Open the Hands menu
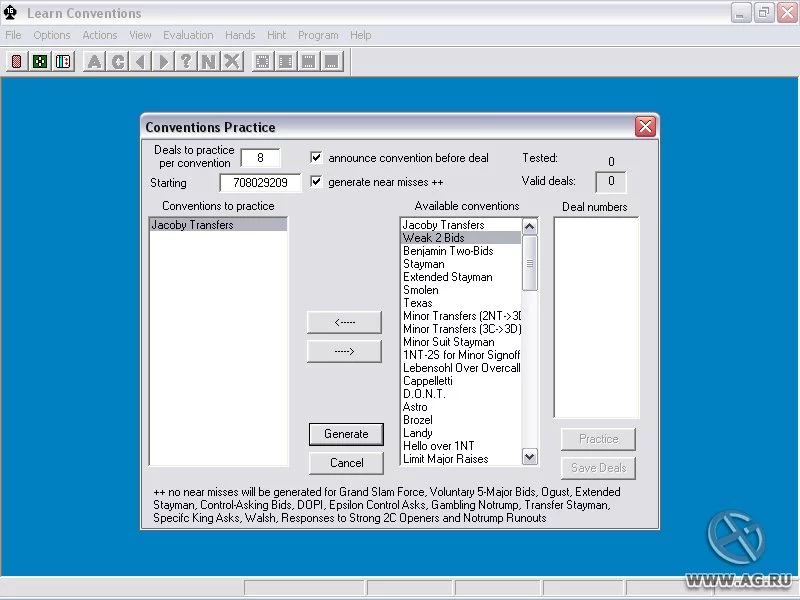The image size is (800, 600). click(x=240, y=35)
